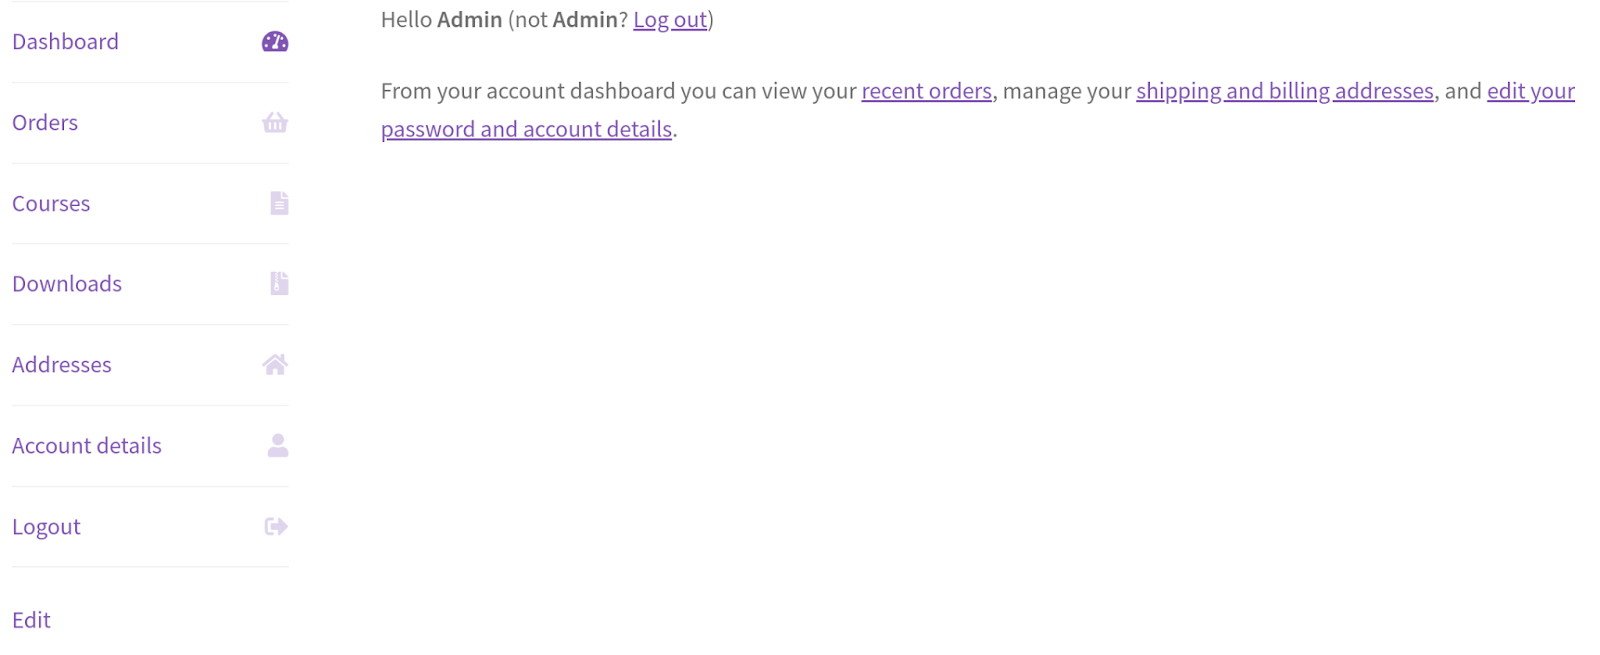Follow the recent orders link

tap(926, 91)
